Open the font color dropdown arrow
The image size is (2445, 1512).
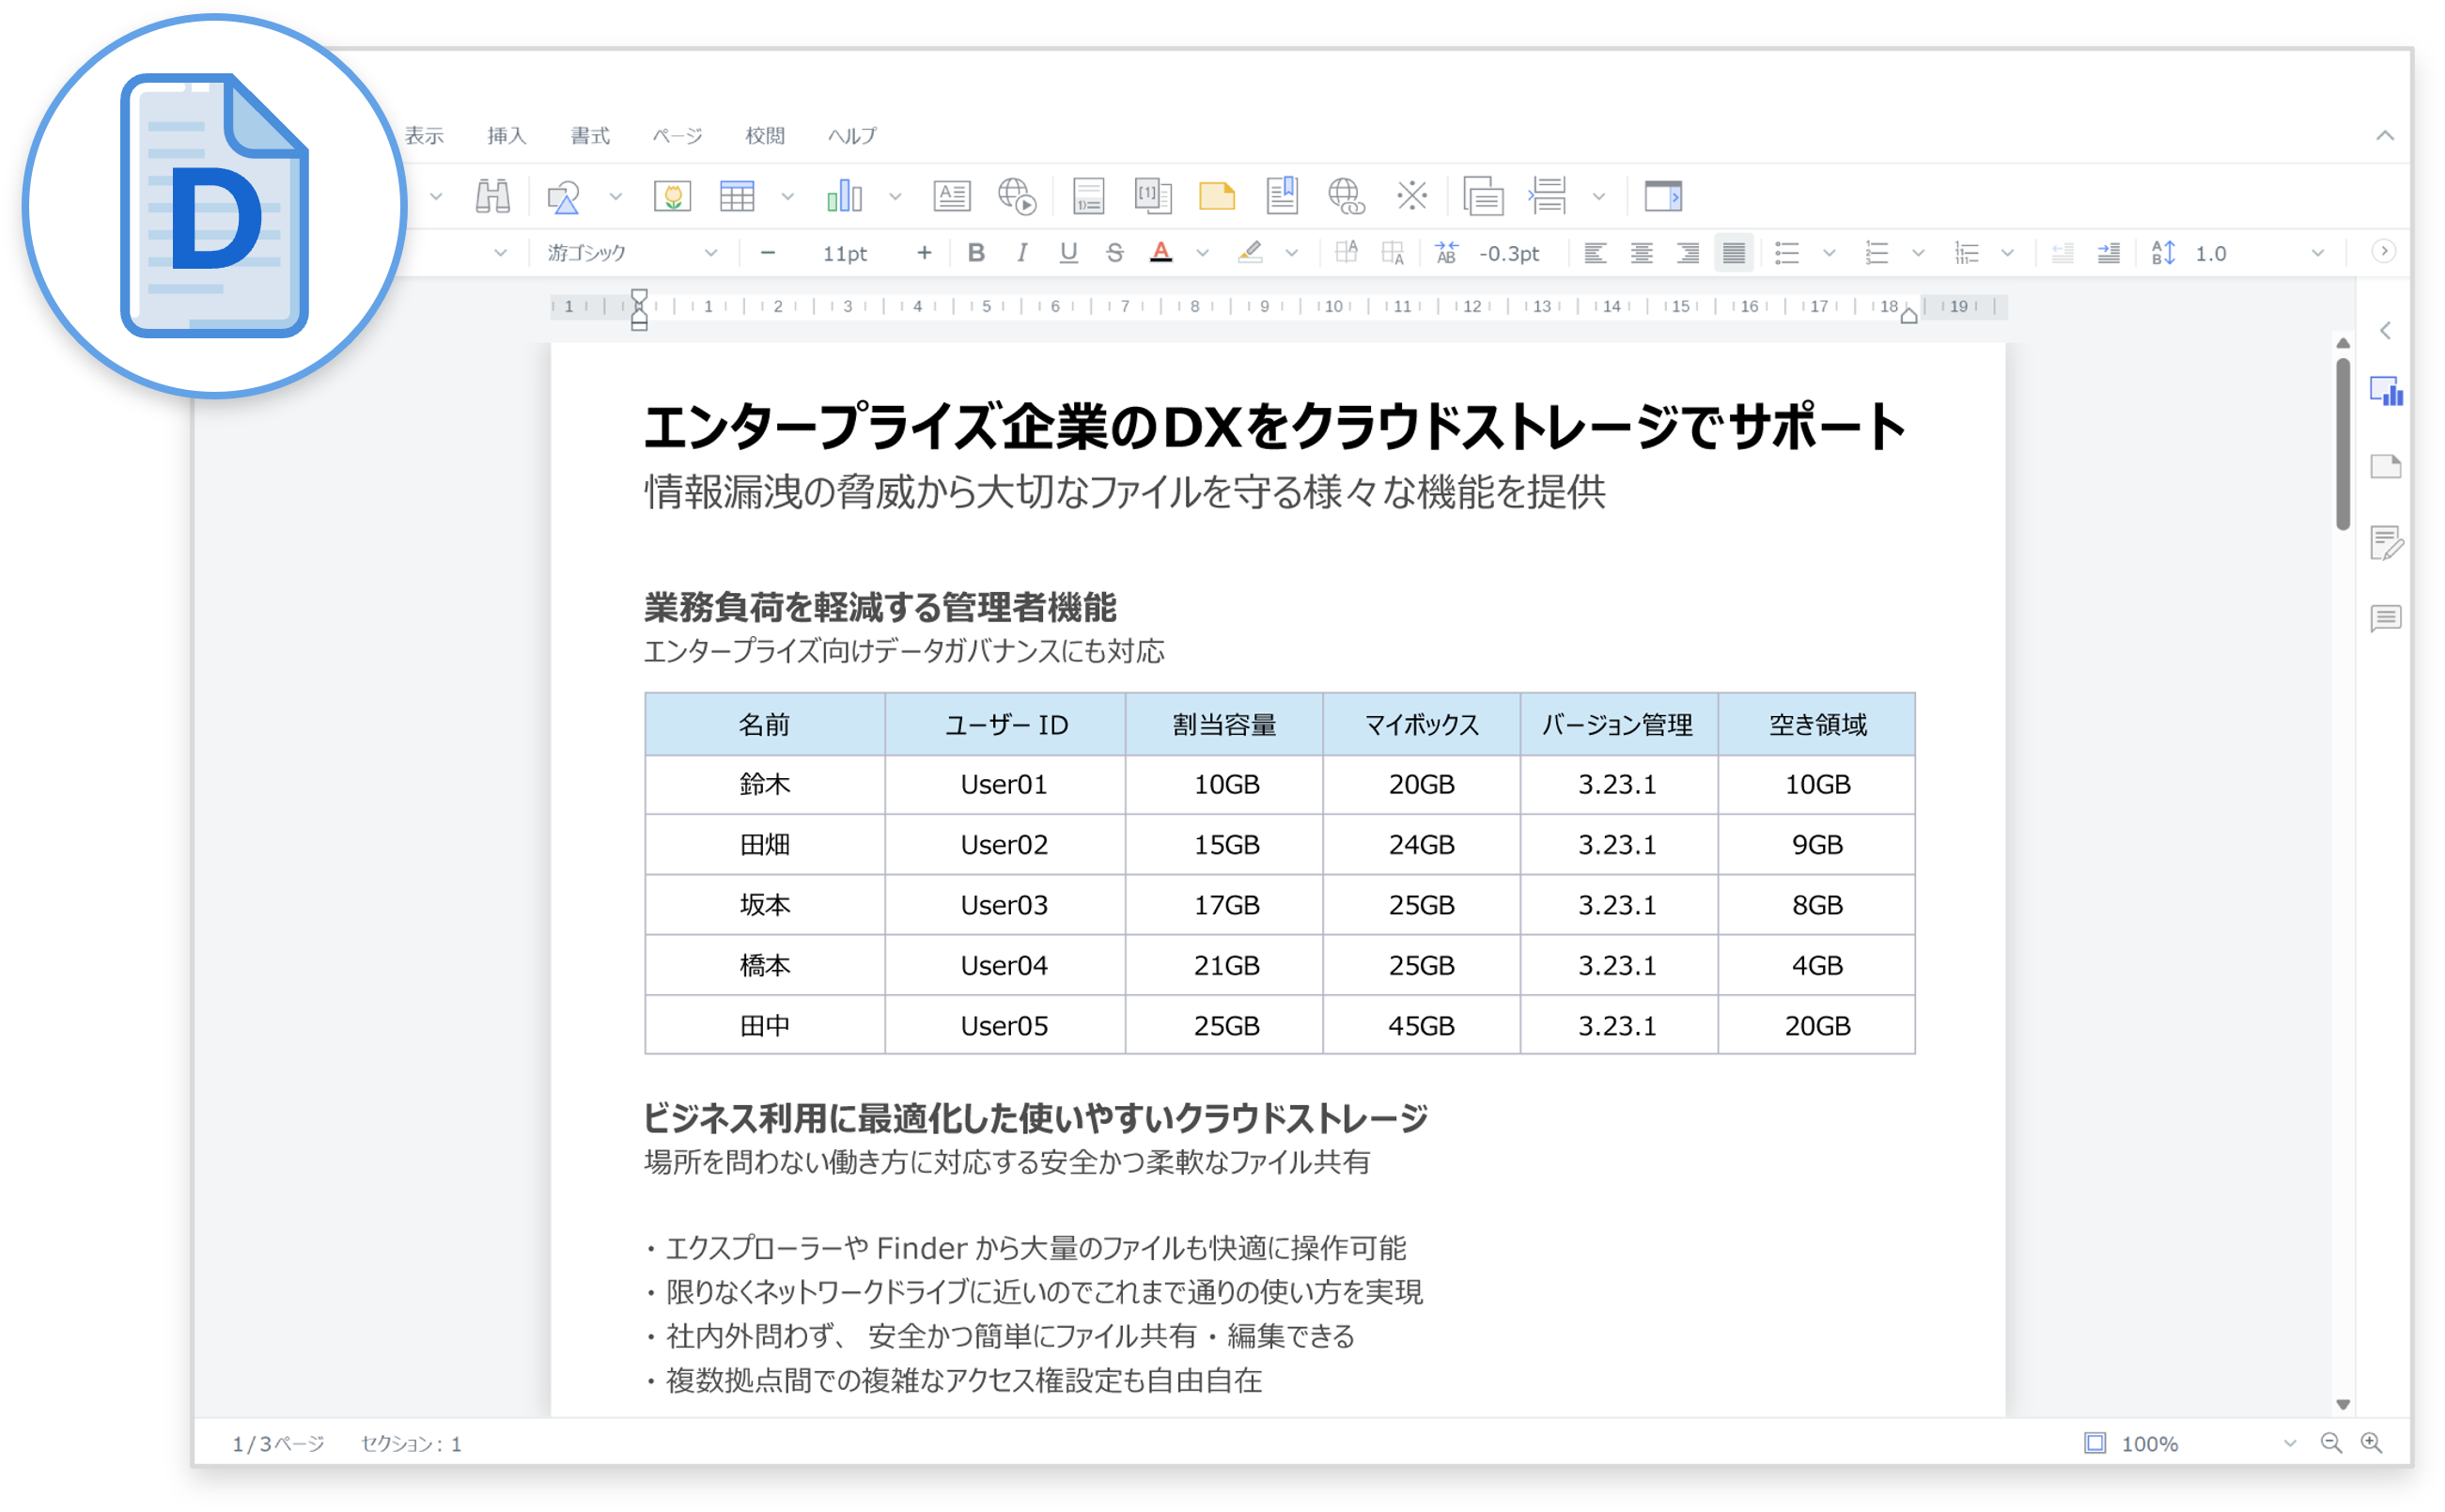coord(1202,253)
